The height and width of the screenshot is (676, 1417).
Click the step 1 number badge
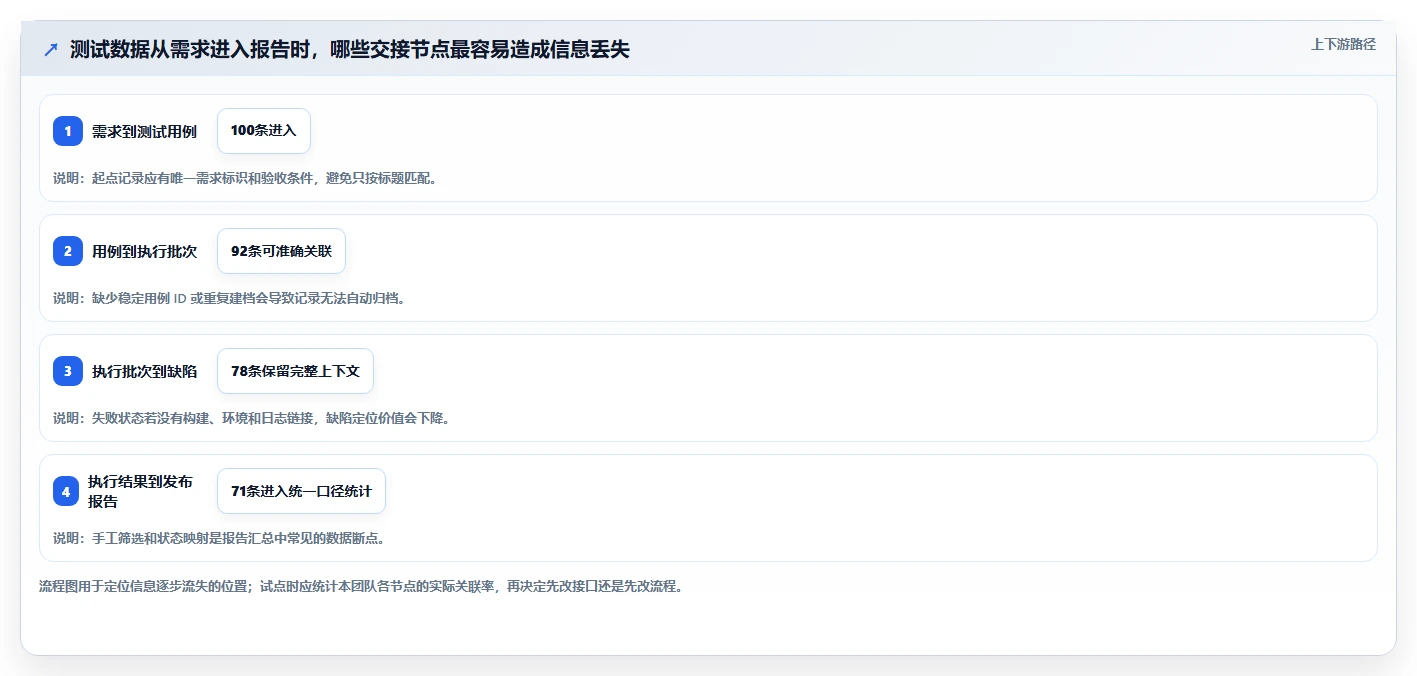pyautogui.click(x=68, y=131)
